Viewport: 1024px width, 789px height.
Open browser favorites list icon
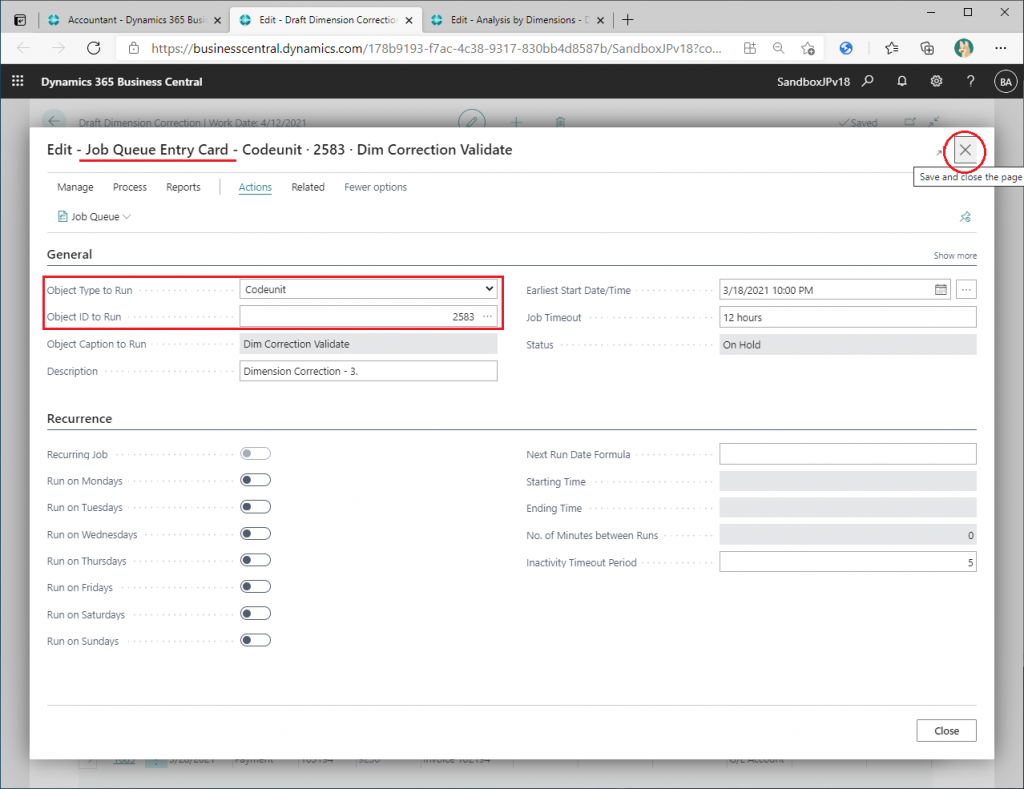[x=891, y=48]
